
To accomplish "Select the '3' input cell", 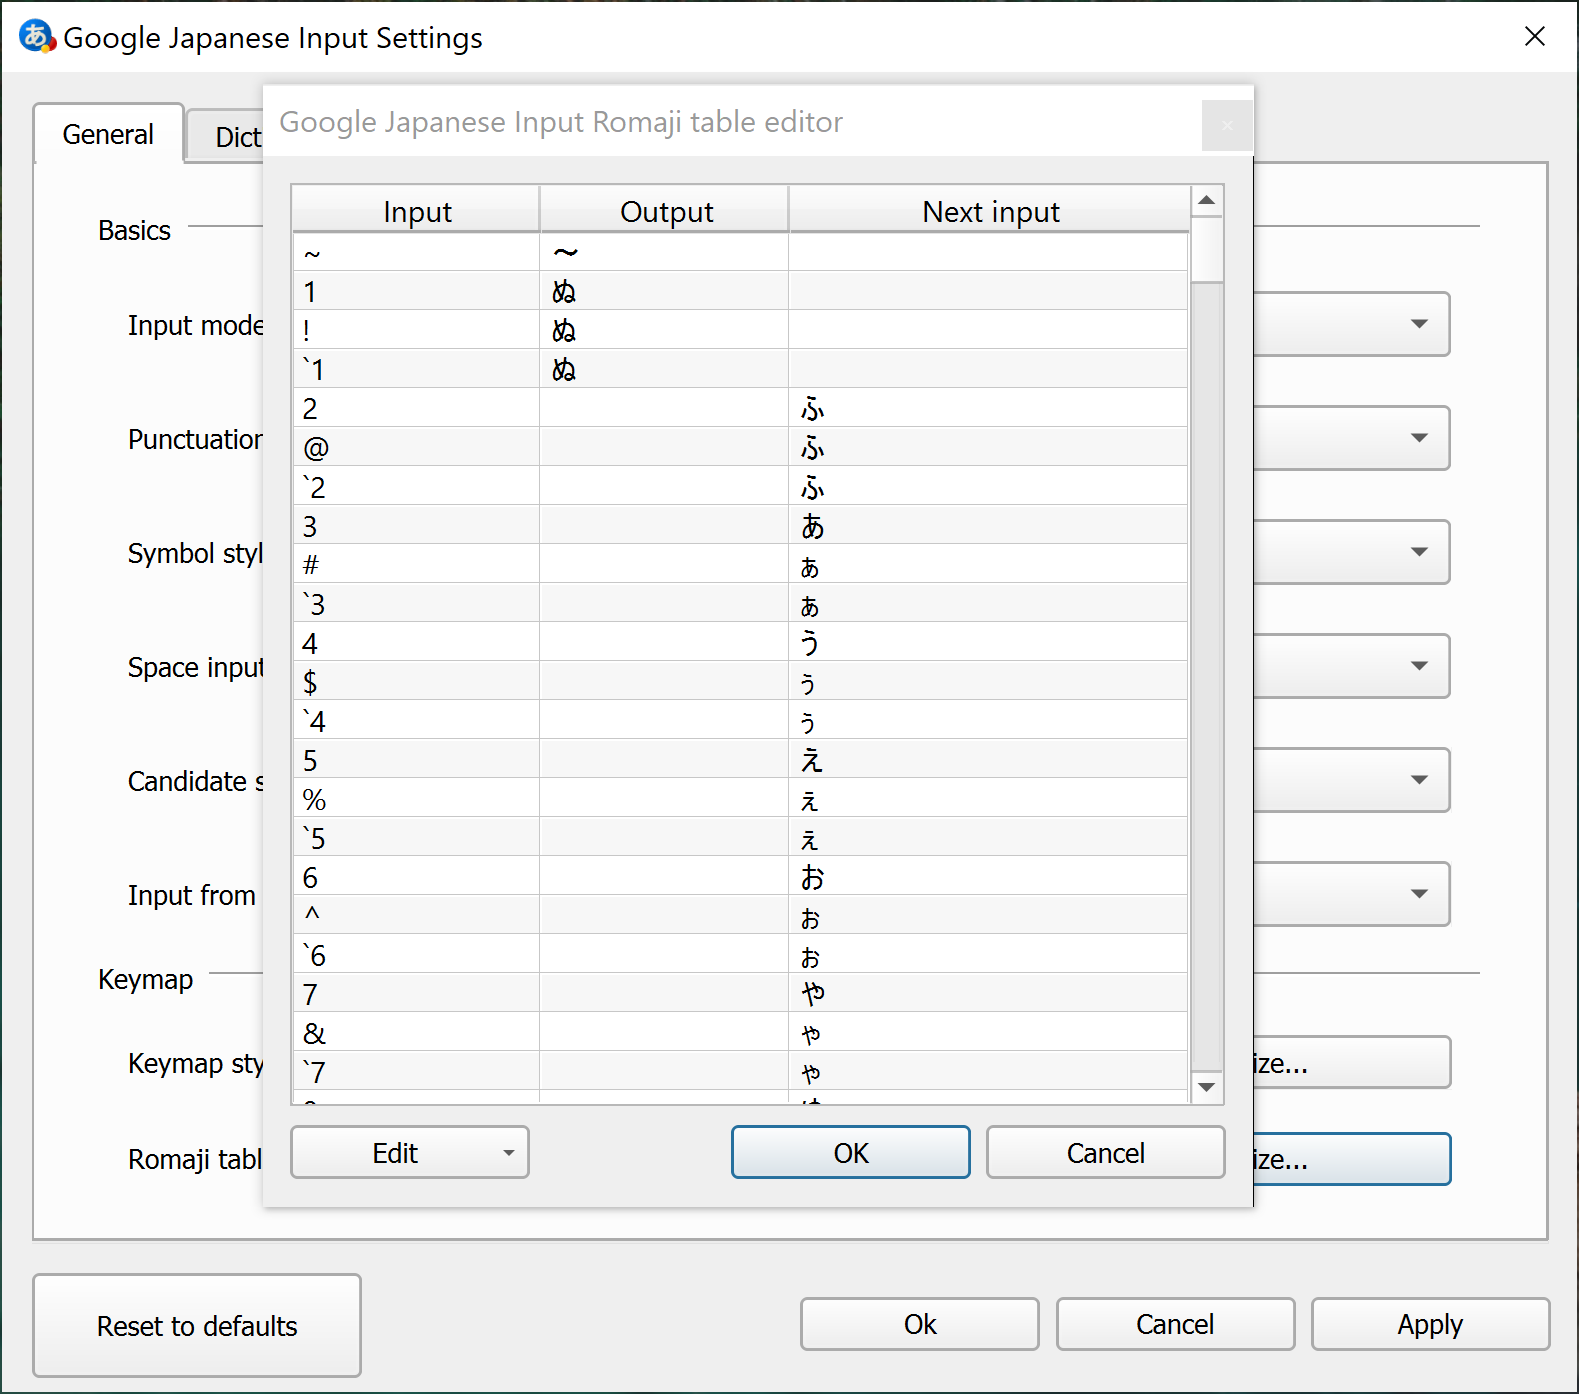I will tap(417, 526).
